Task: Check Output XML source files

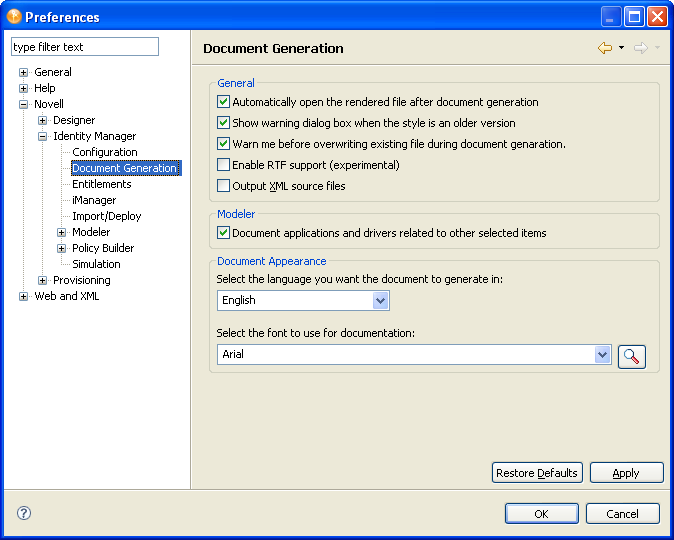Action: pyautogui.click(x=224, y=186)
